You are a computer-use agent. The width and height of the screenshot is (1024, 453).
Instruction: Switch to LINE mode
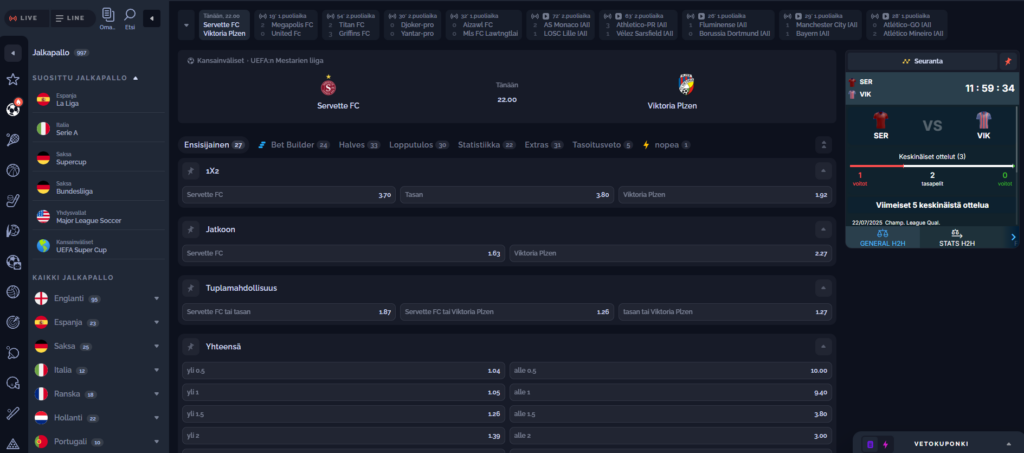[71, 18]
